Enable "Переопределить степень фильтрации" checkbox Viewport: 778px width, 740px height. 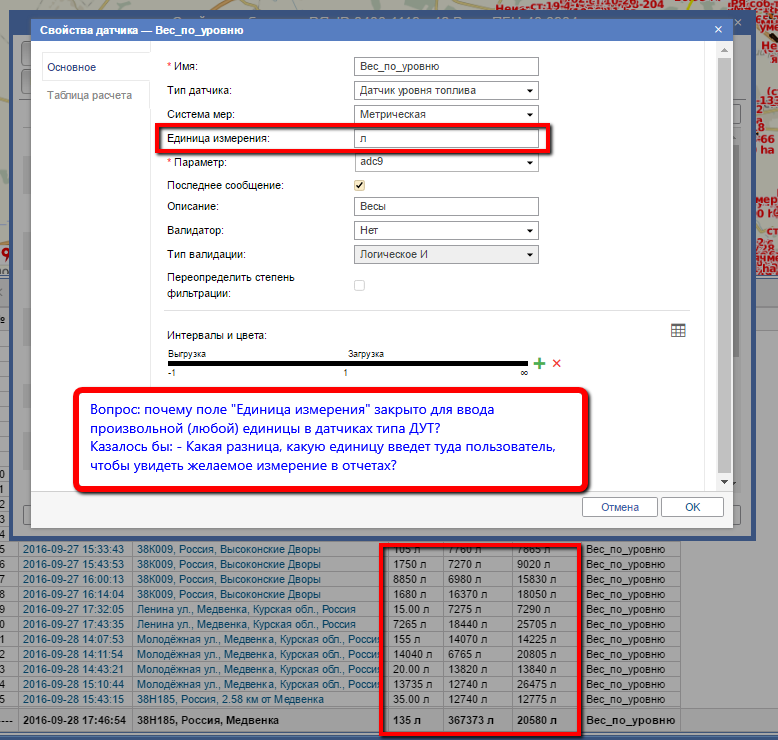coord(360,285)
